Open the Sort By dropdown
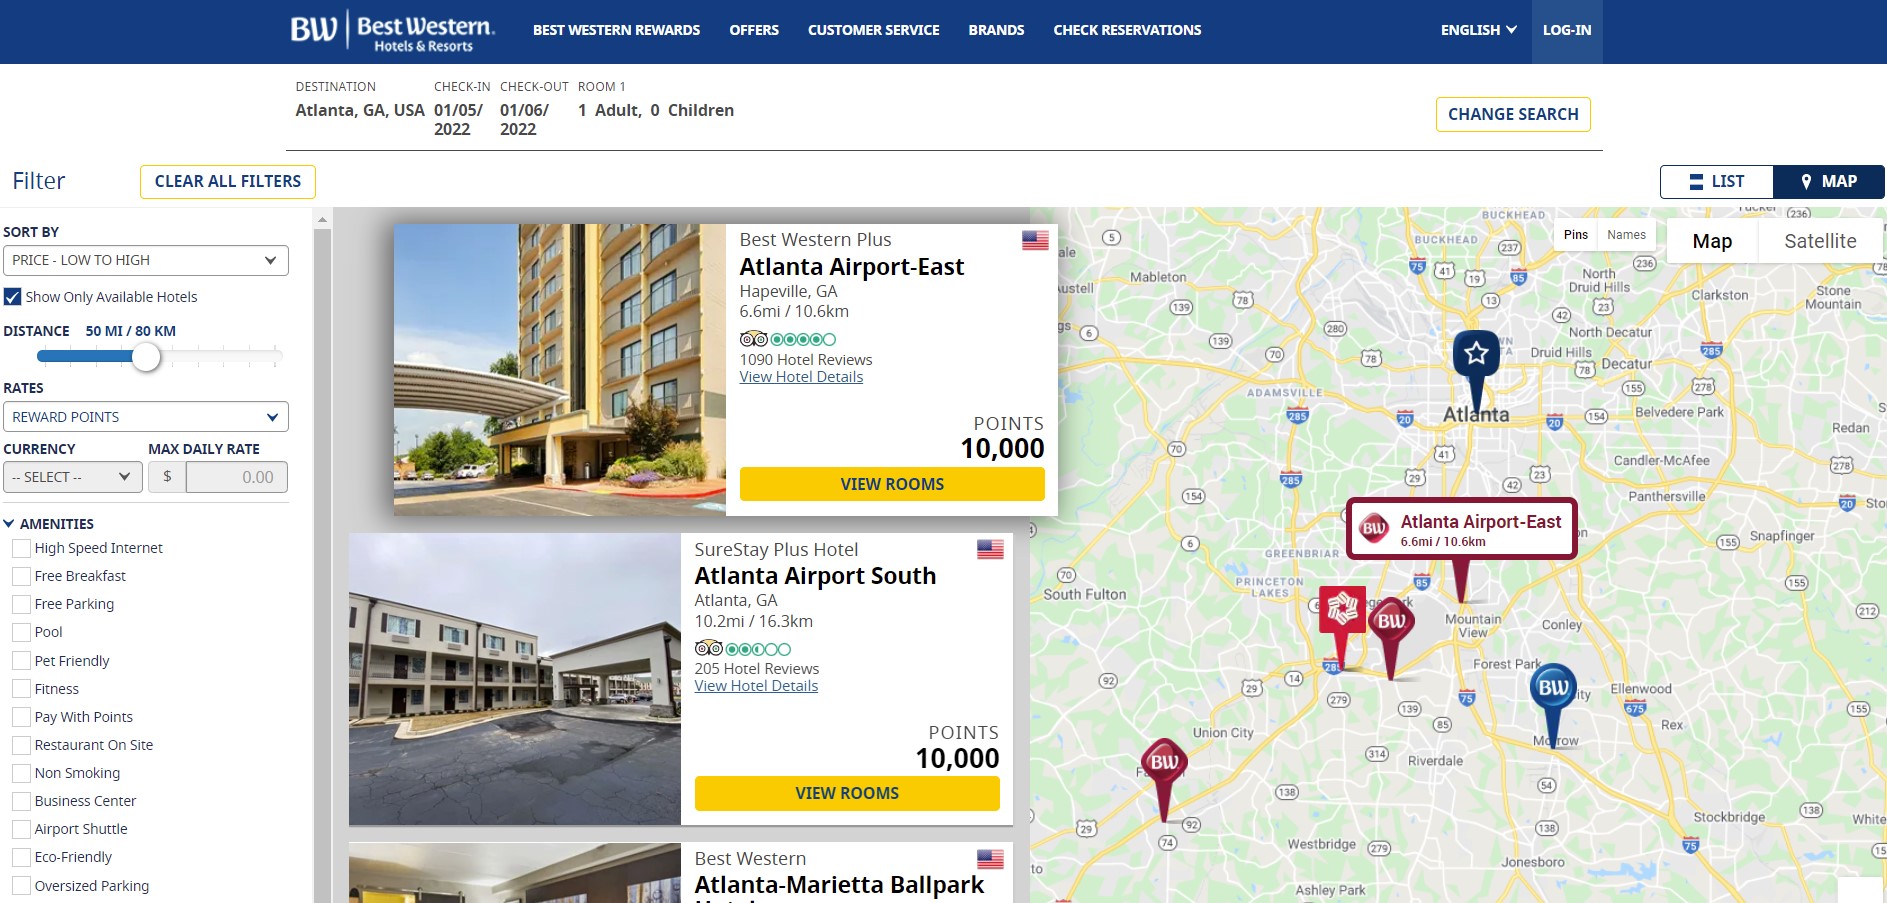Viewport: 1887px width, 903px height. pos(146,259)
